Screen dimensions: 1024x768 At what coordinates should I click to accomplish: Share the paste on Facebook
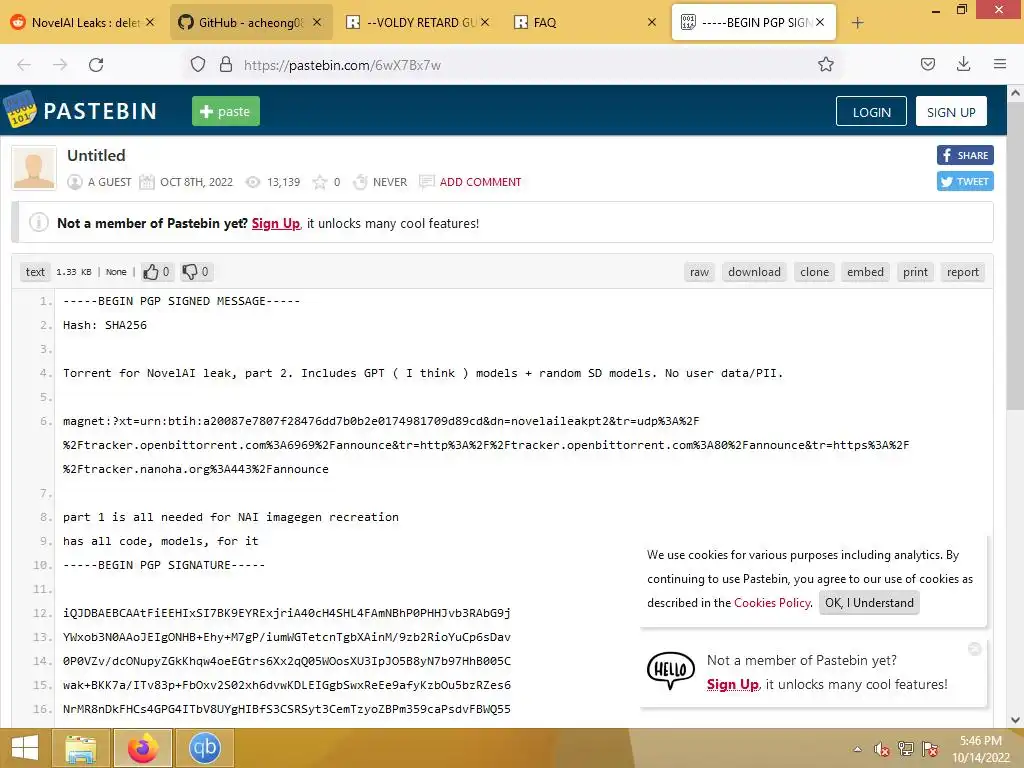point(965,155)
